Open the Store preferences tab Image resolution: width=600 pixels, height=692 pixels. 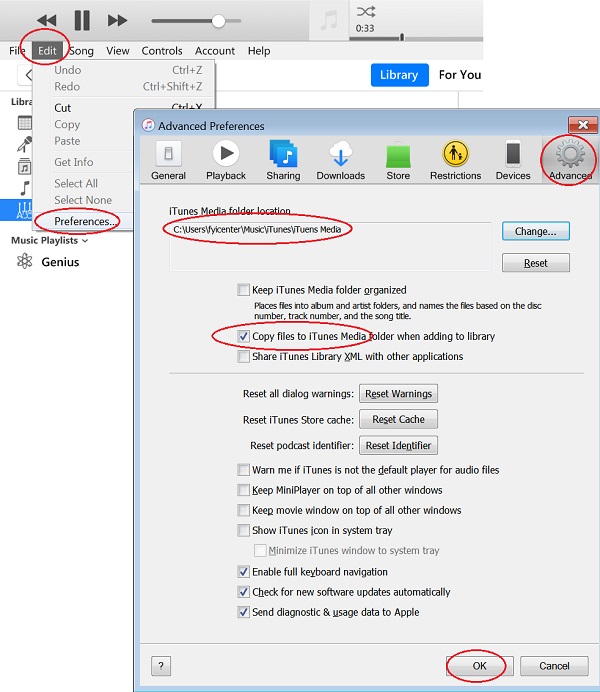coord(398,161)
